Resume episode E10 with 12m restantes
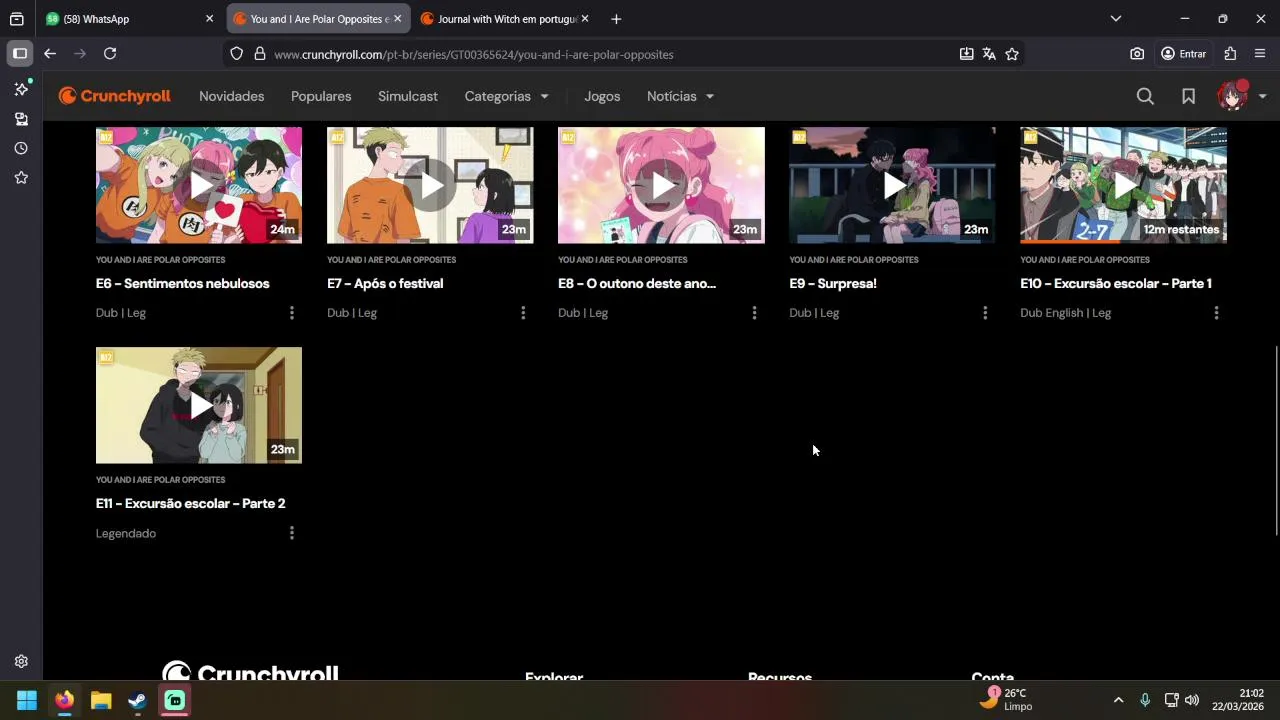The height and width of the screenshot is (720, 1280). pyautogui.click(x=1123, y=185)
